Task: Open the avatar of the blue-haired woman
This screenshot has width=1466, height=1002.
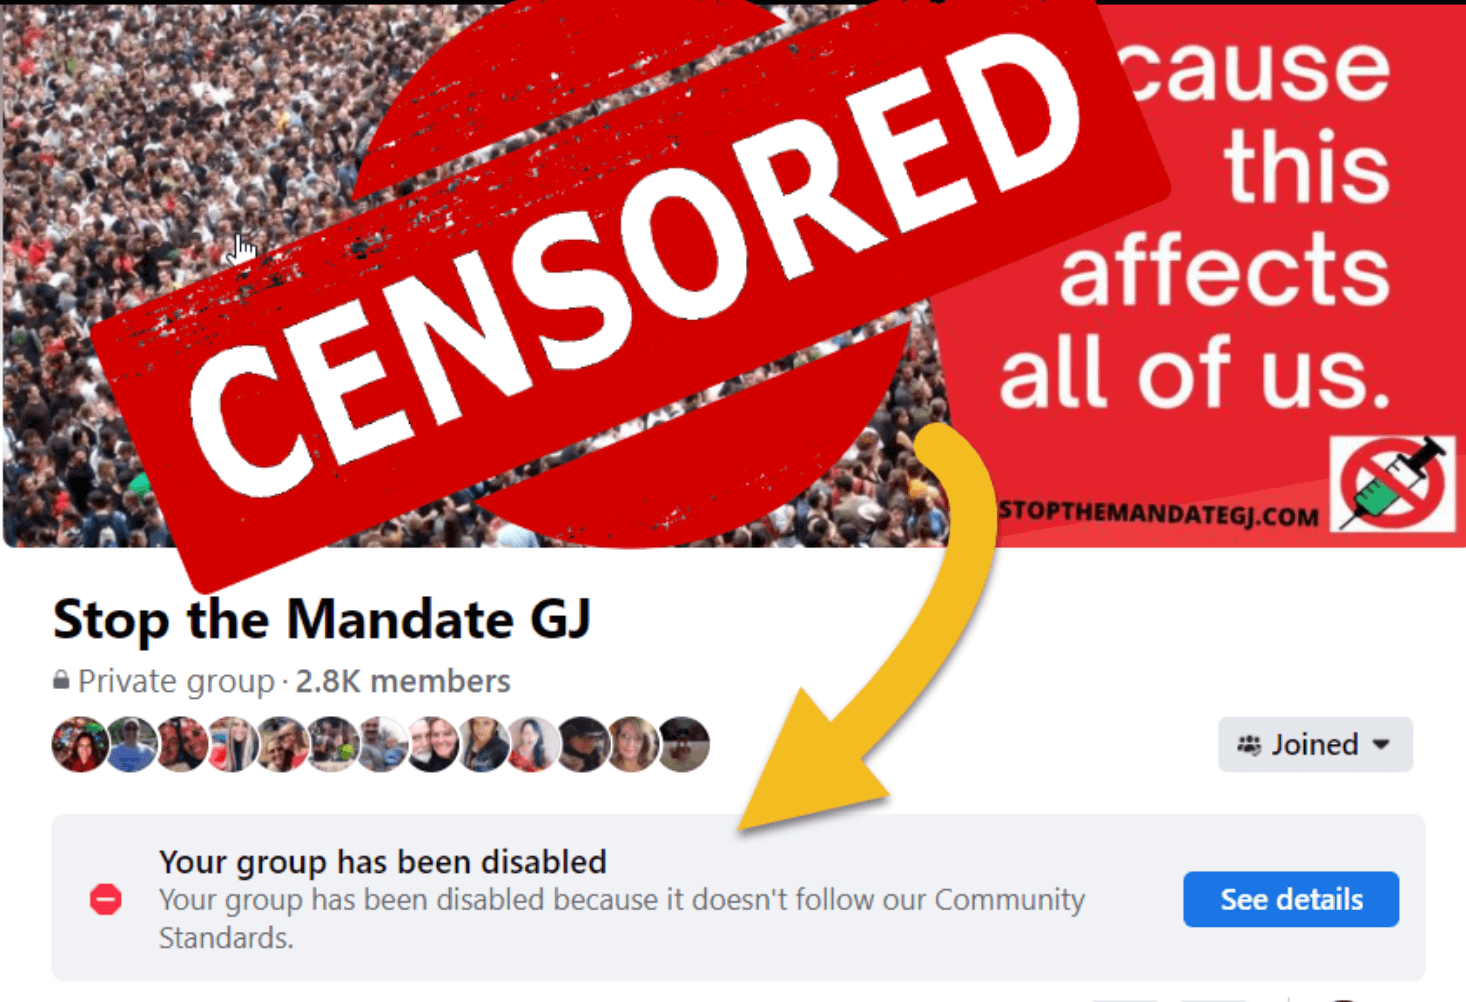Action: click(x=534, y=744)
